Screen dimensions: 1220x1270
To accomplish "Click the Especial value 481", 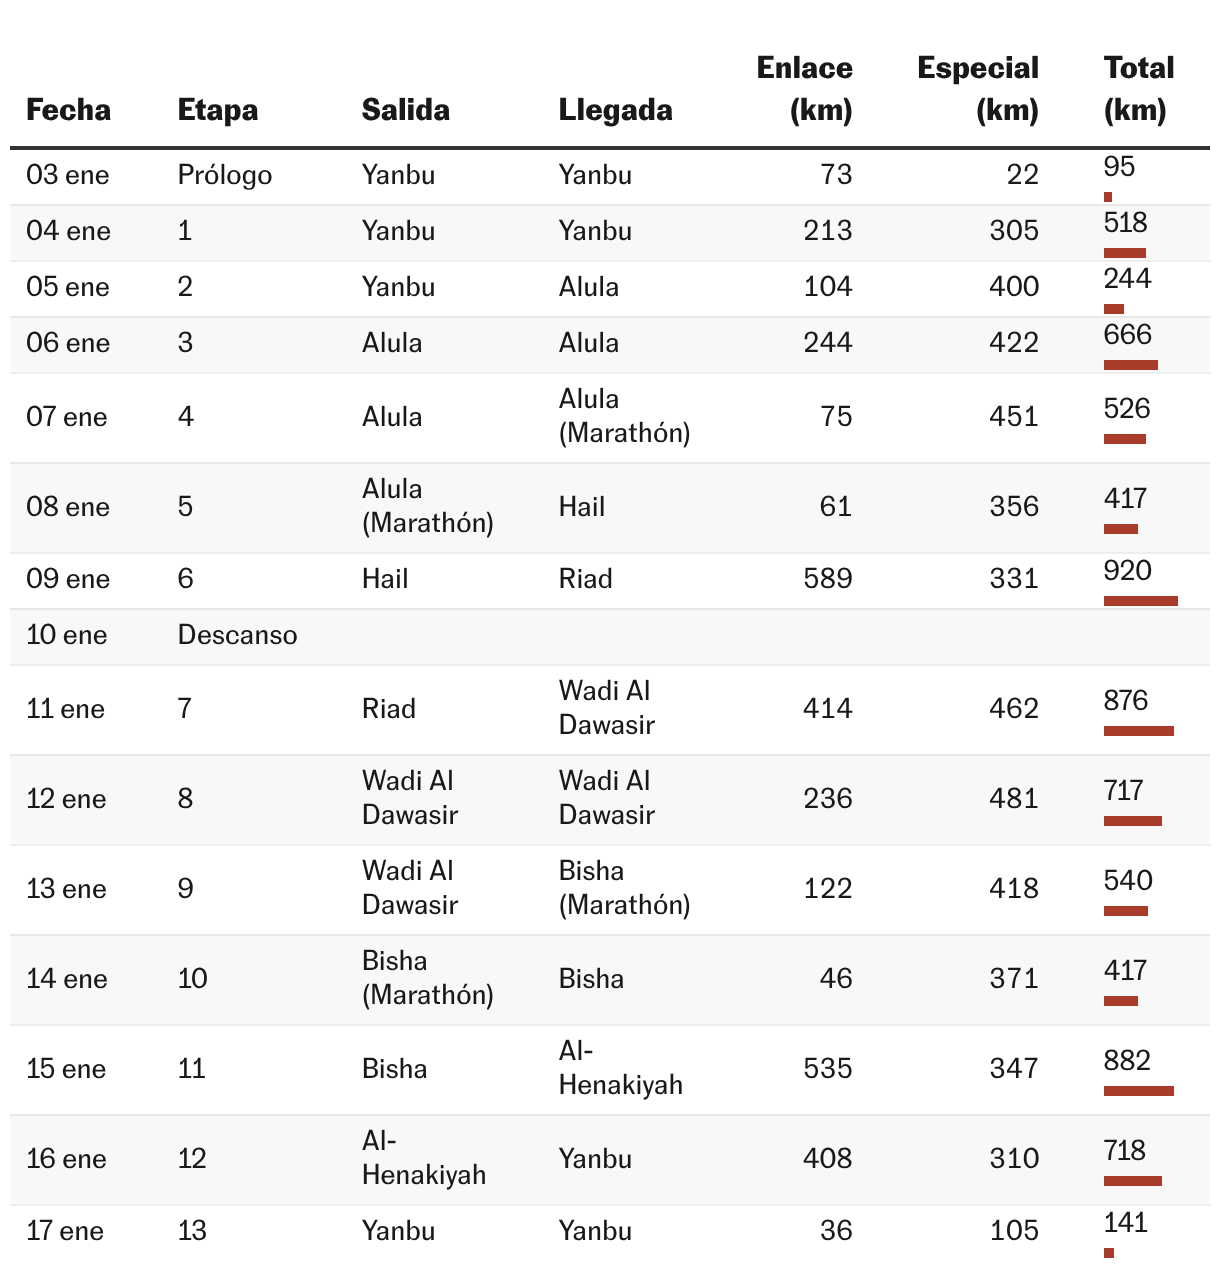I will (1013, 799).
